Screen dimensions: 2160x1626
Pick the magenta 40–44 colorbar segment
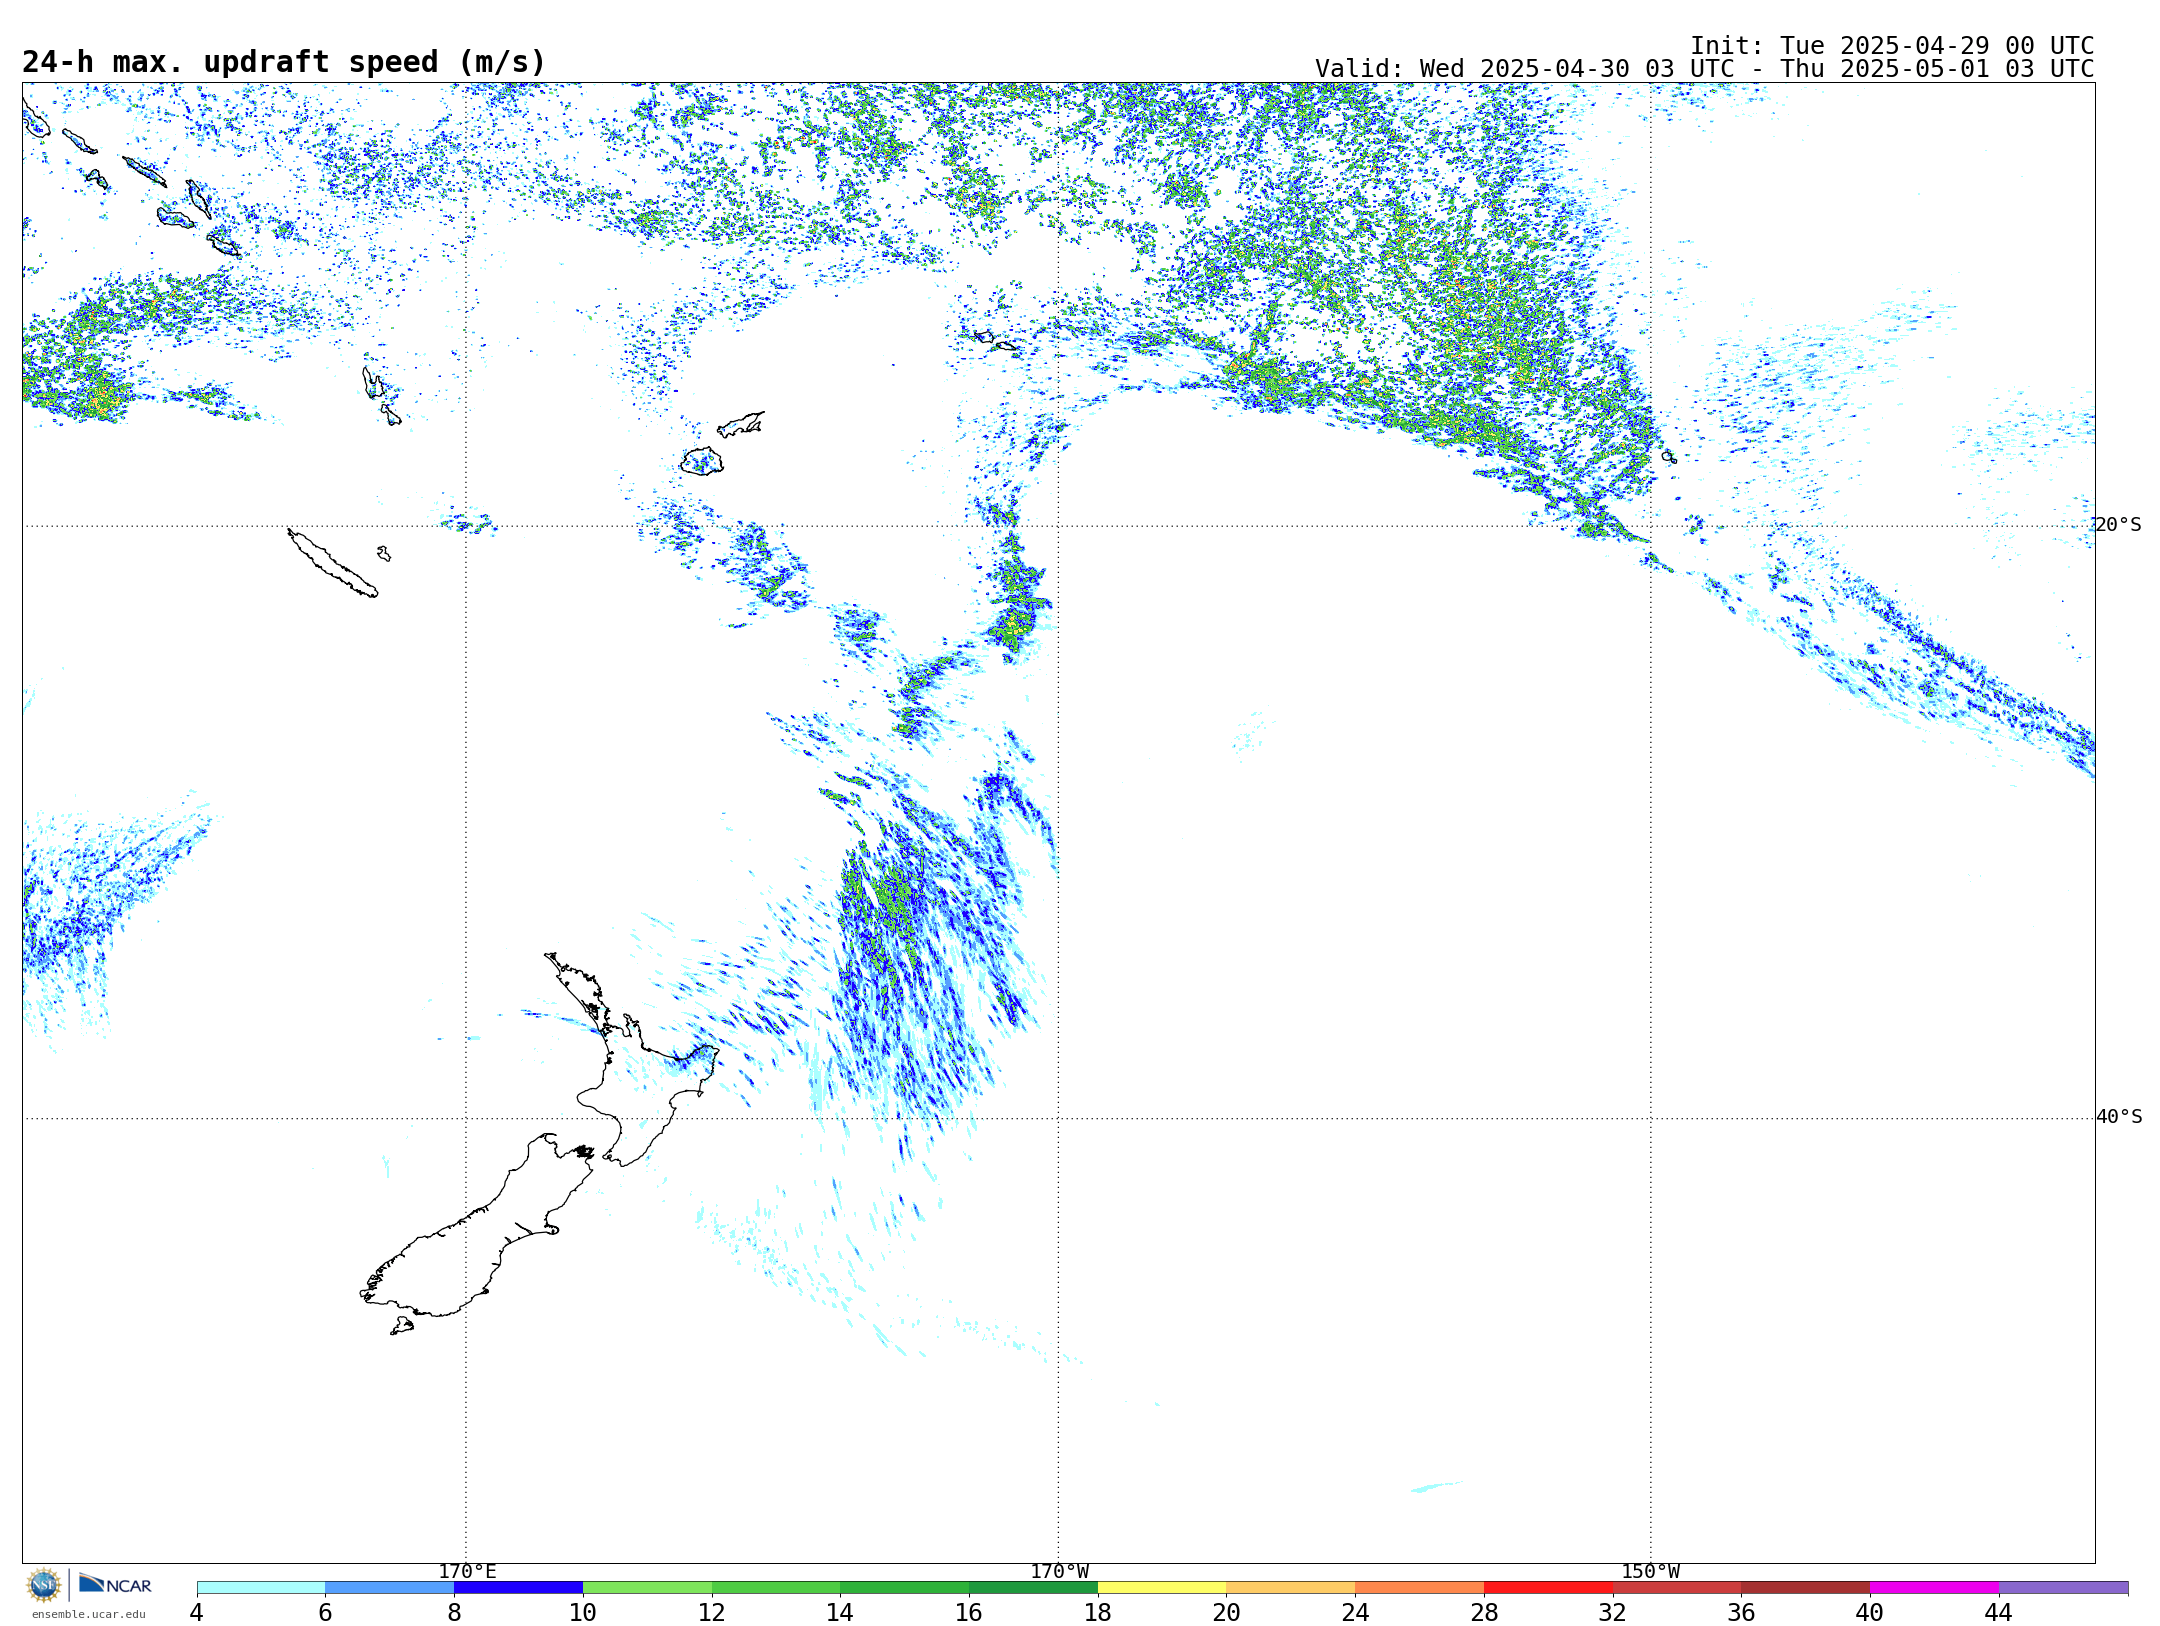tap(1935, 1588)
